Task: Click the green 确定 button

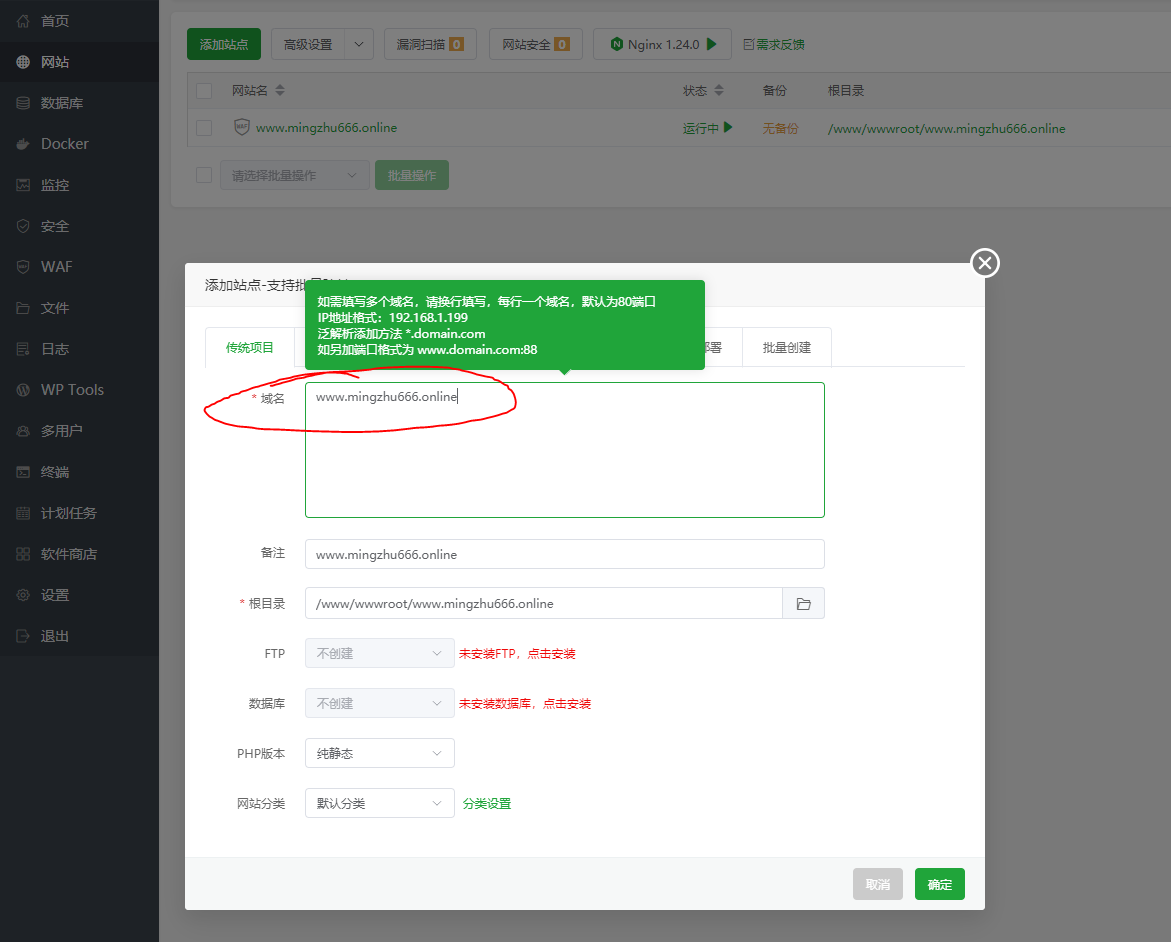Action: (x=939, y=884)
